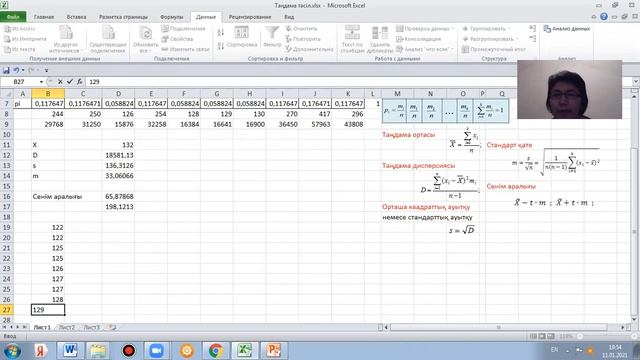This screenshot has height=360, width=640.
Task: Open the Name Box dropdown arrow
Action: click(41, 82)
